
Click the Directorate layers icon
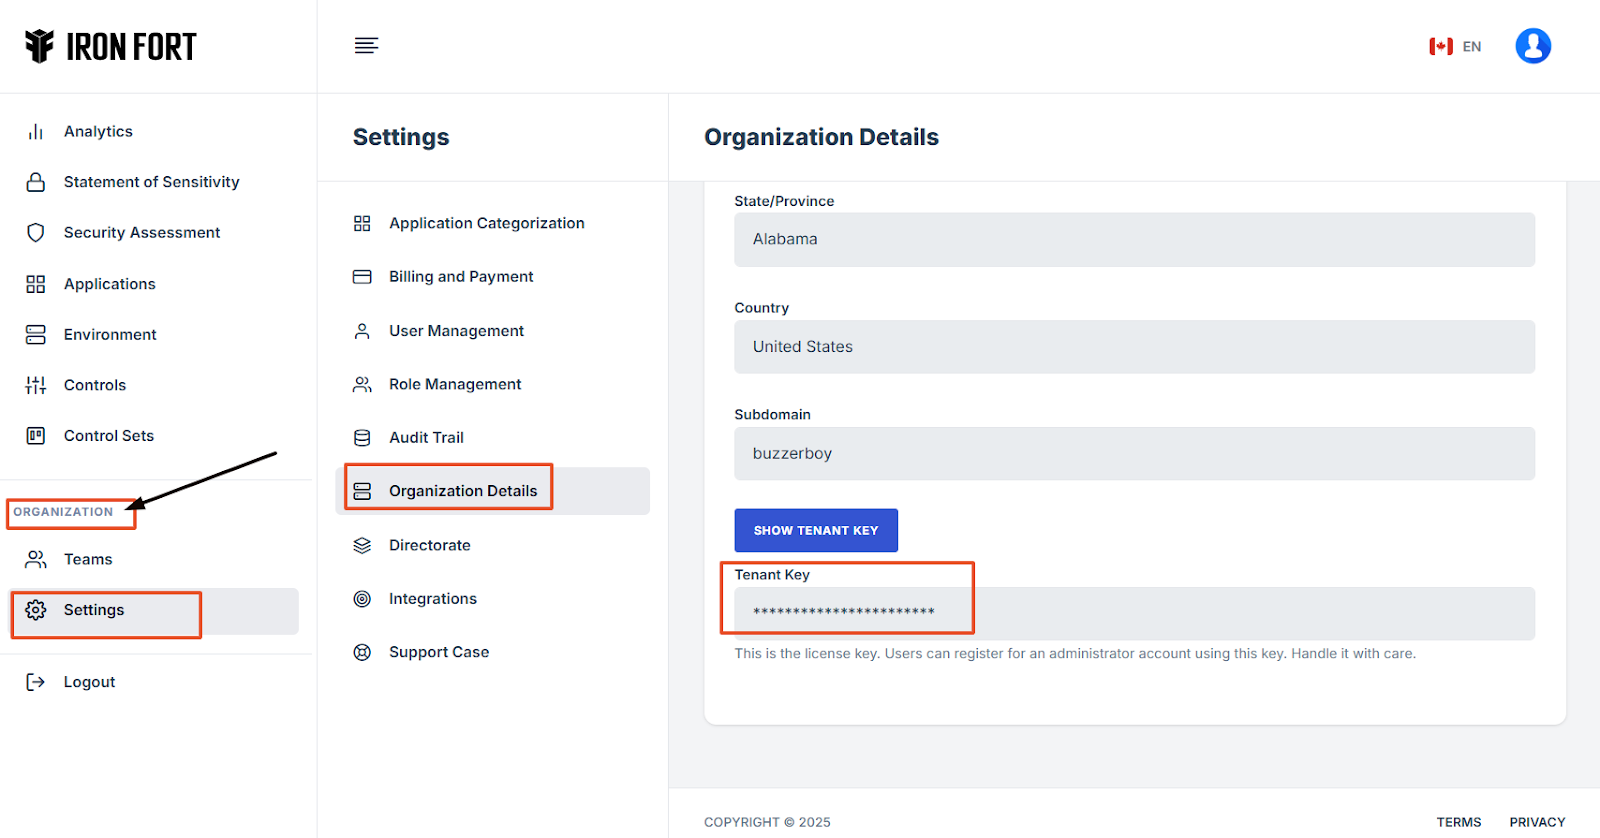pos(362,545)
